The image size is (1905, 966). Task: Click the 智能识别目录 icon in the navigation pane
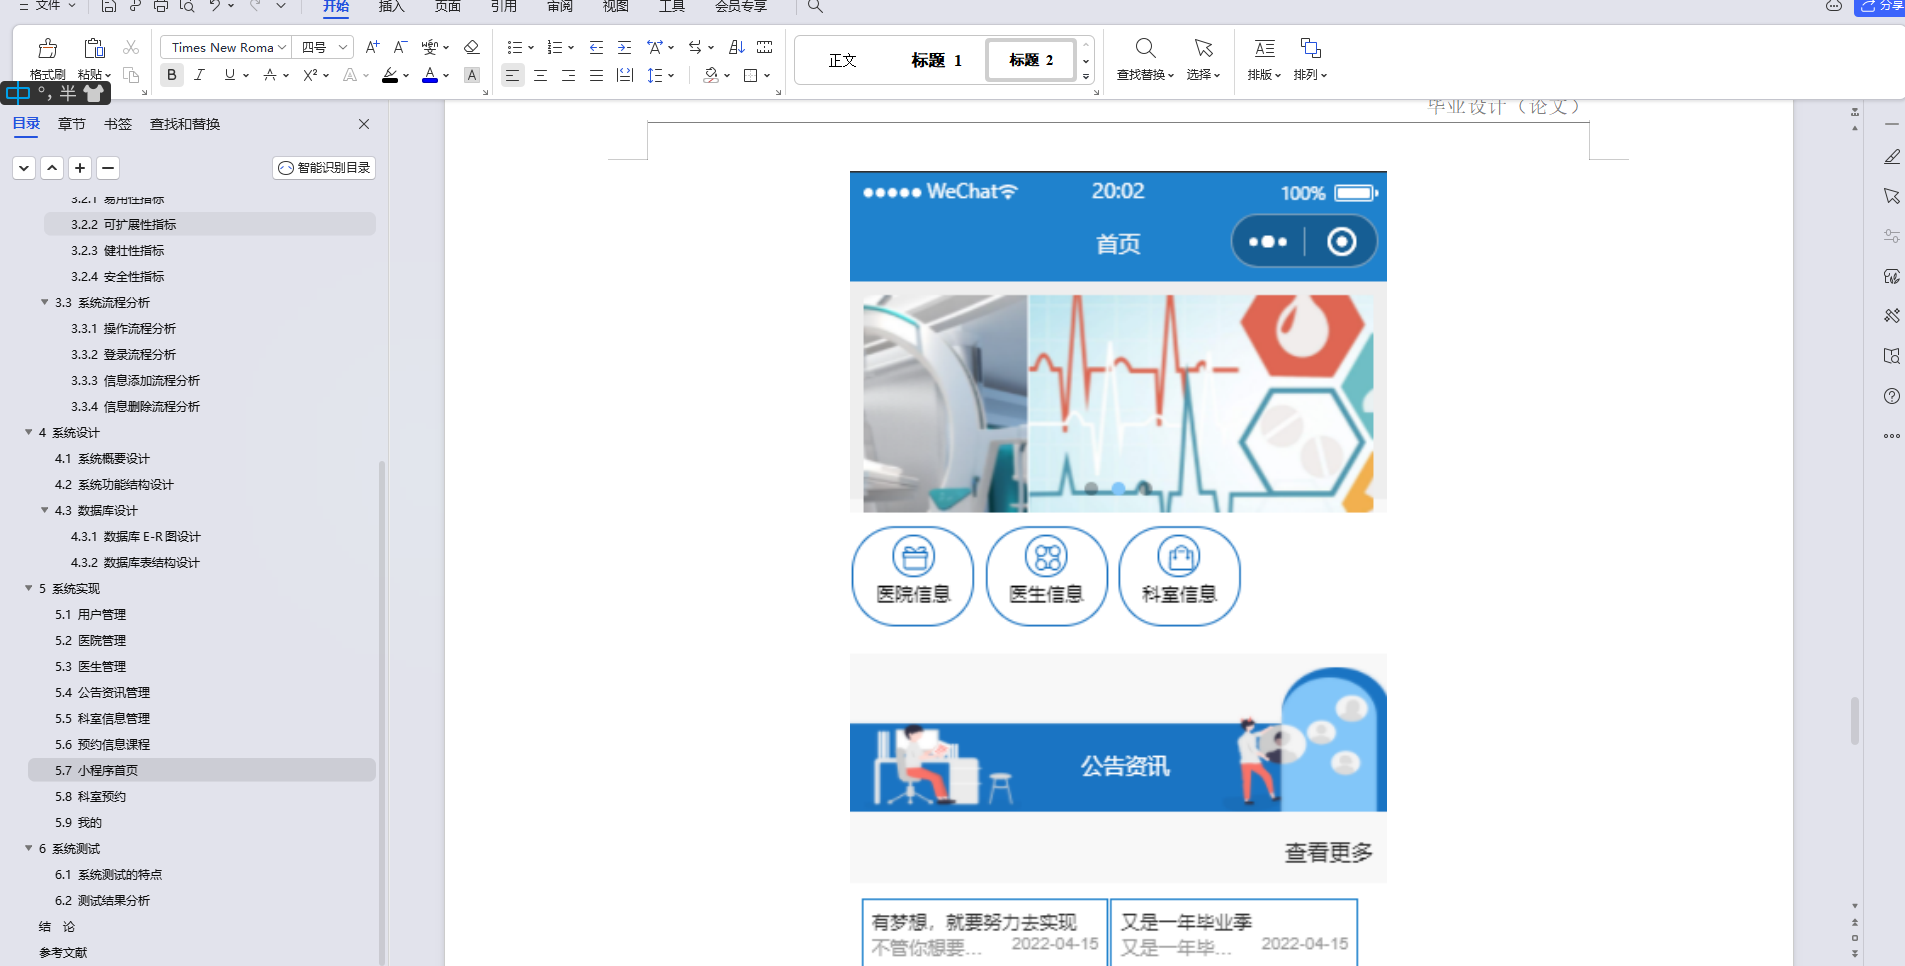(x=285, y=167)
